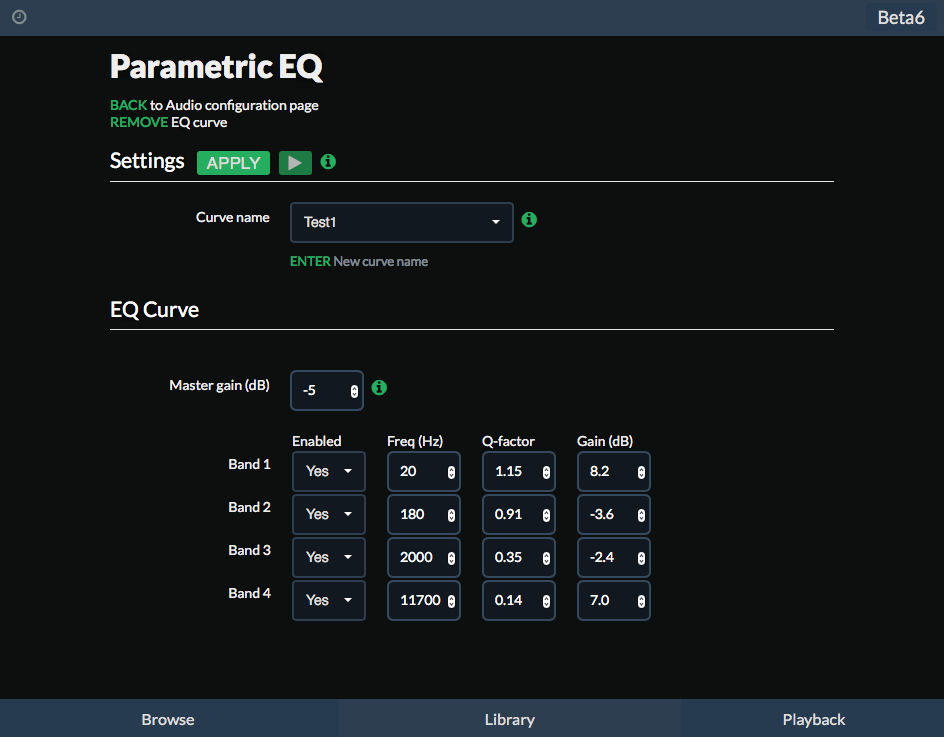The image size is (944, 737).
Task: Click Band 2 Q-factor field showing 0.91
Action: (519, 514)
